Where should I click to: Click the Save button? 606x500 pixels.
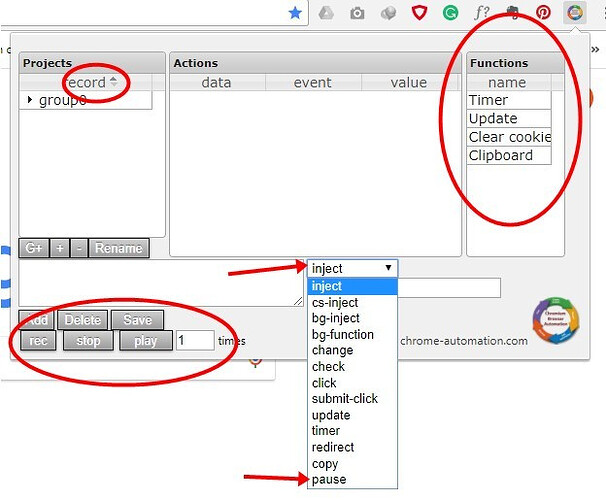(138, 320)
